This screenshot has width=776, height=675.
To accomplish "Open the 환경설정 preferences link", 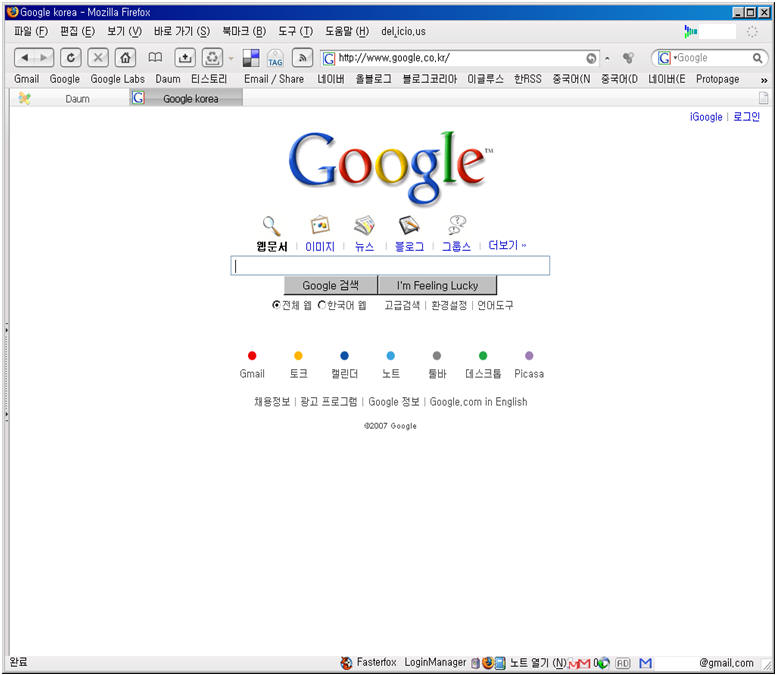I will [x=449, y=305].
